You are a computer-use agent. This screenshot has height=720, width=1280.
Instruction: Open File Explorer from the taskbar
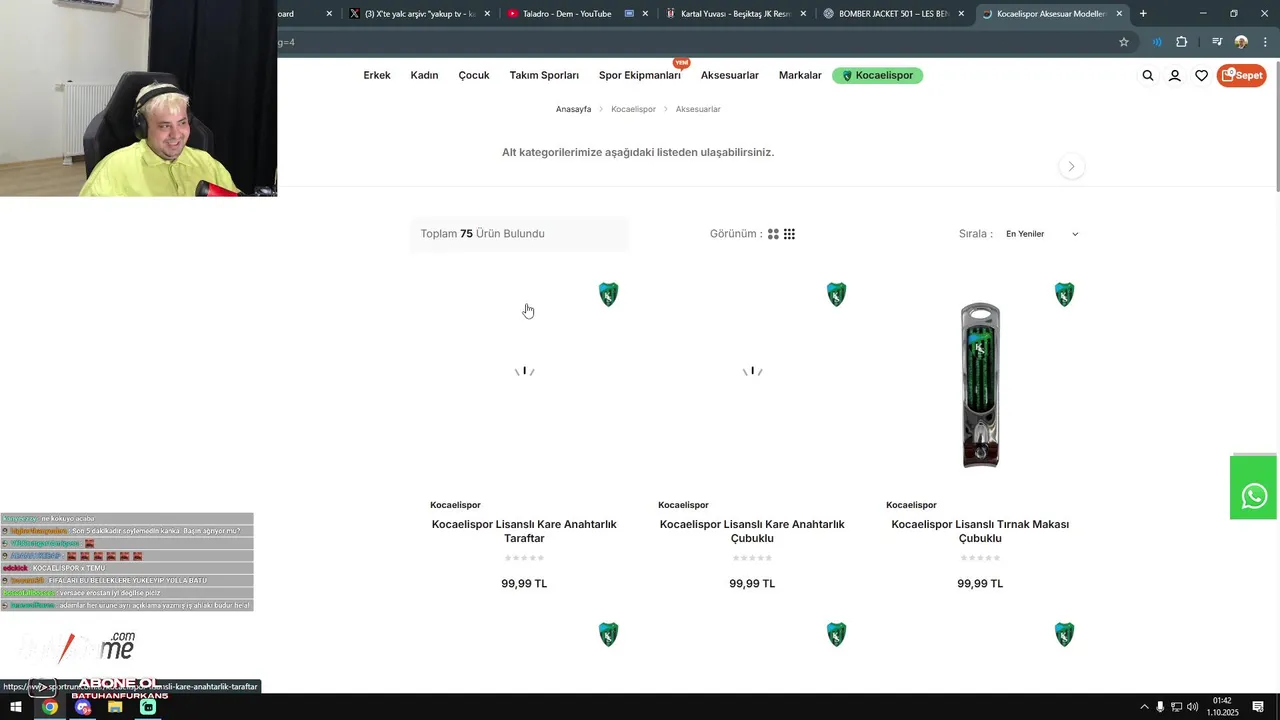(115, 707)
